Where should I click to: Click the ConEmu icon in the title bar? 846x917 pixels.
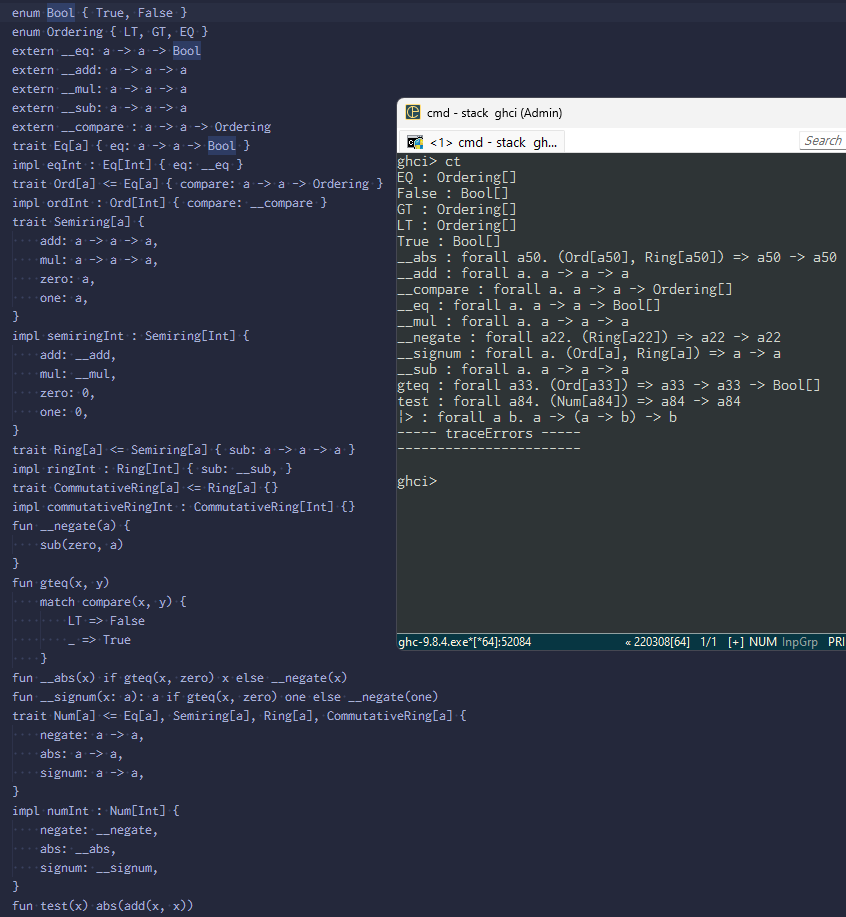click(413, 112)
